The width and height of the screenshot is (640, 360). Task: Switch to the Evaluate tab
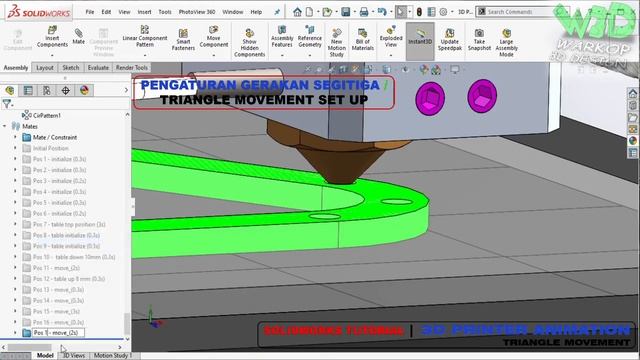click(98, 67)
